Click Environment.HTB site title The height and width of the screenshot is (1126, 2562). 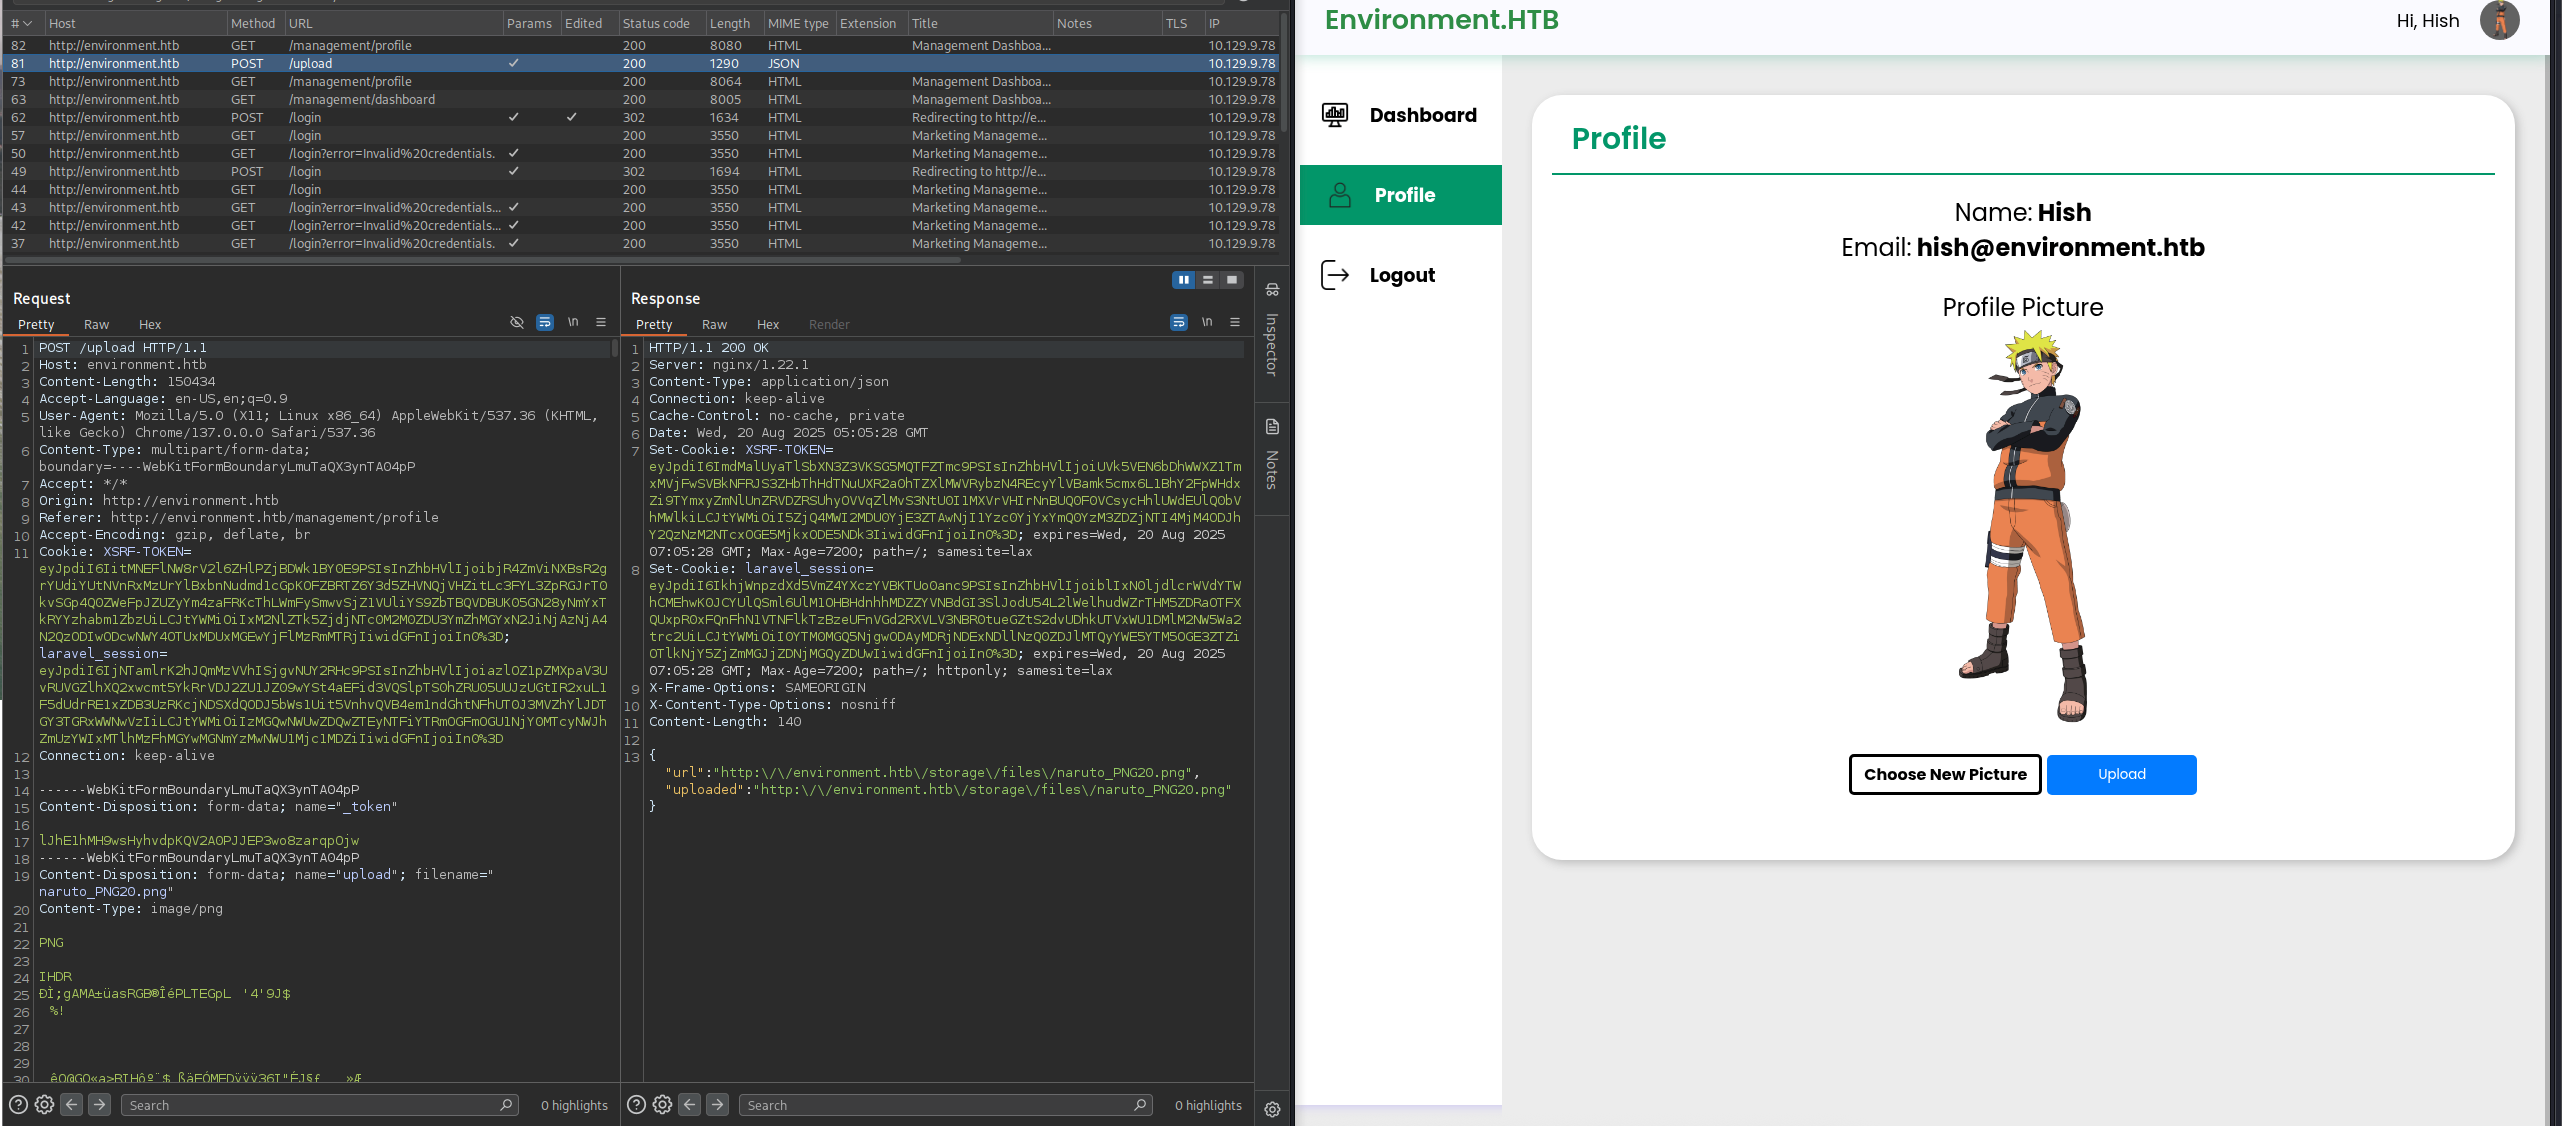pyautogui.click(x=1441, y=20)
